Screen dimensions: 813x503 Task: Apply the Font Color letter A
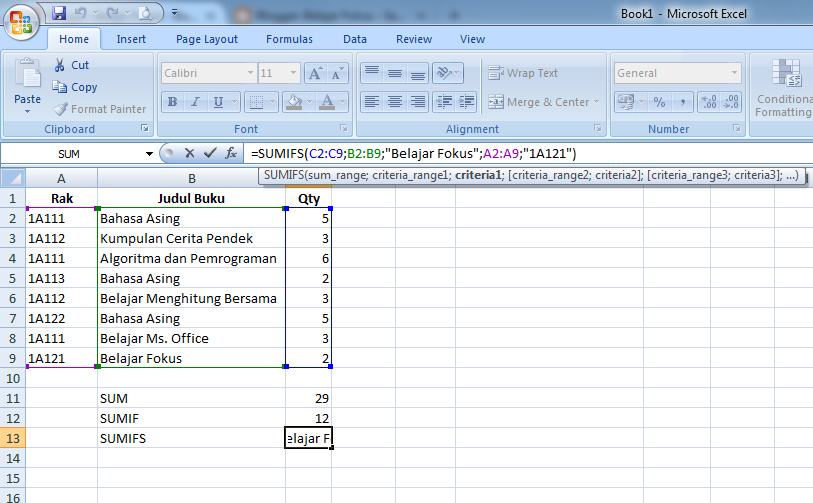click(x=327, y=102)
